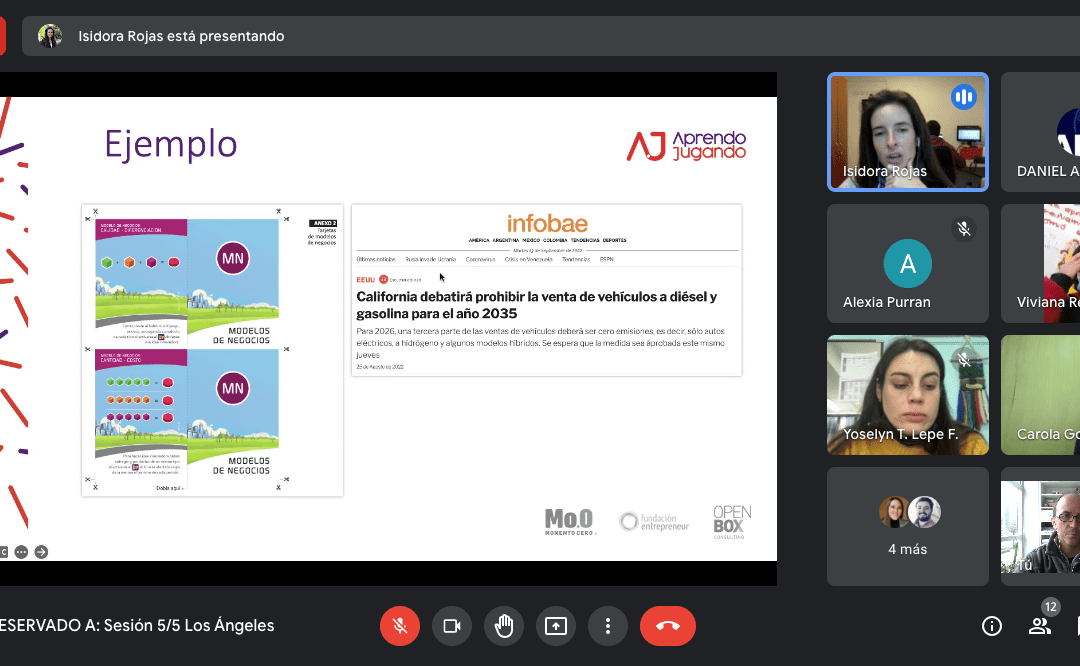
Task: Click the participant count badge 12
Action: (1050, 607)
